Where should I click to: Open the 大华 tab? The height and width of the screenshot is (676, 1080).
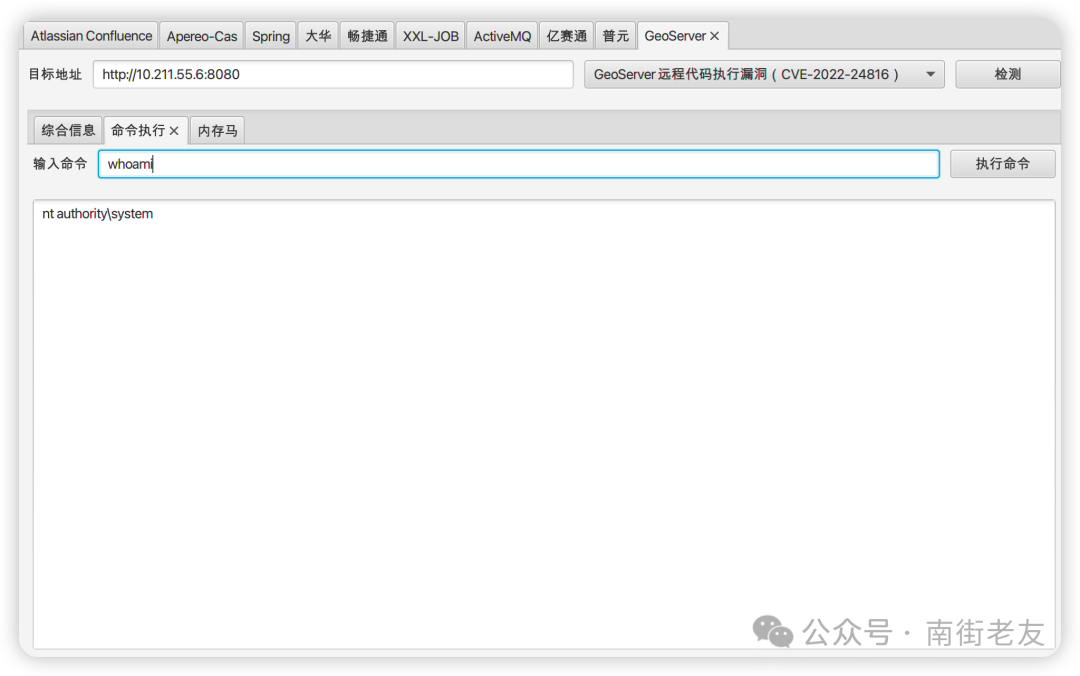[318, 36]
